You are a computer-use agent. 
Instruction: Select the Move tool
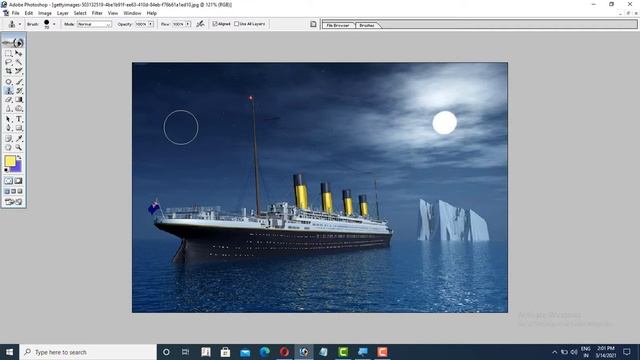pyautogui.click(x=19, y=53)
